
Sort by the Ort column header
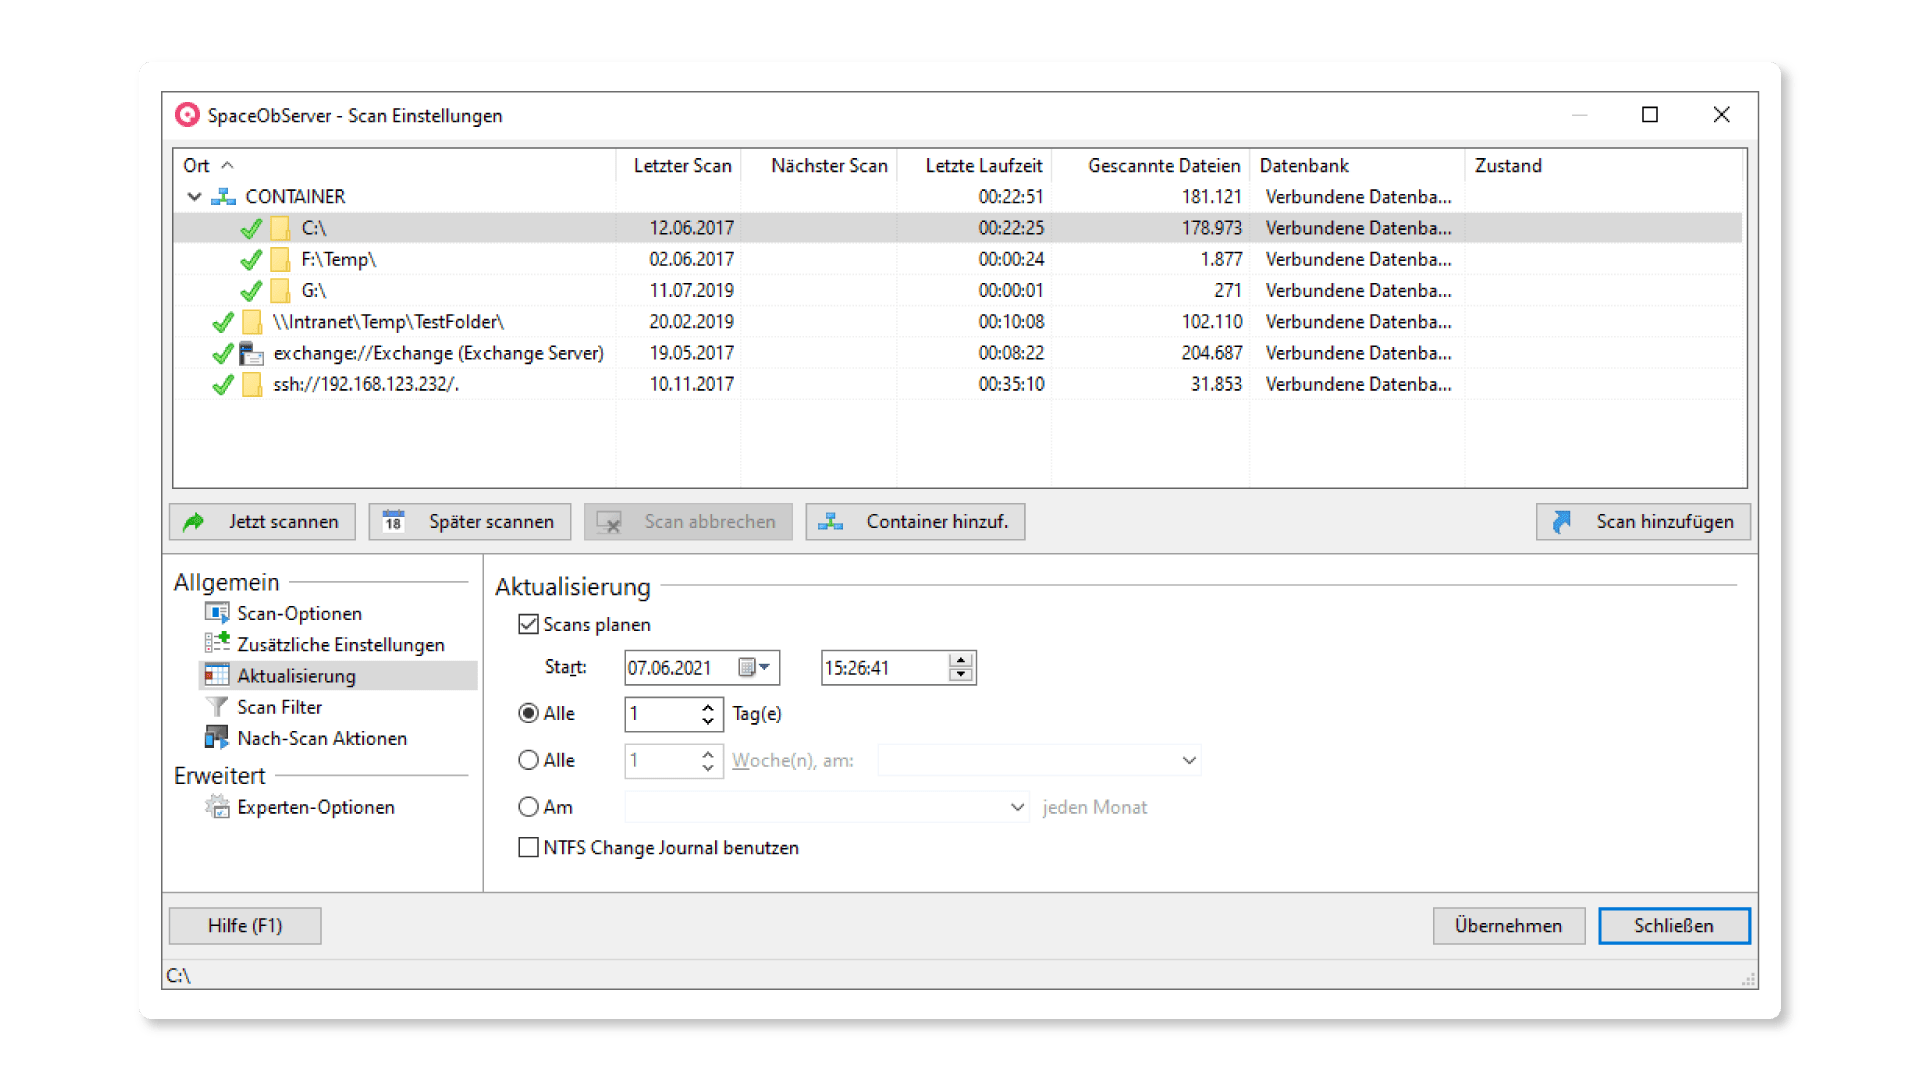click(x=394, y=165)
